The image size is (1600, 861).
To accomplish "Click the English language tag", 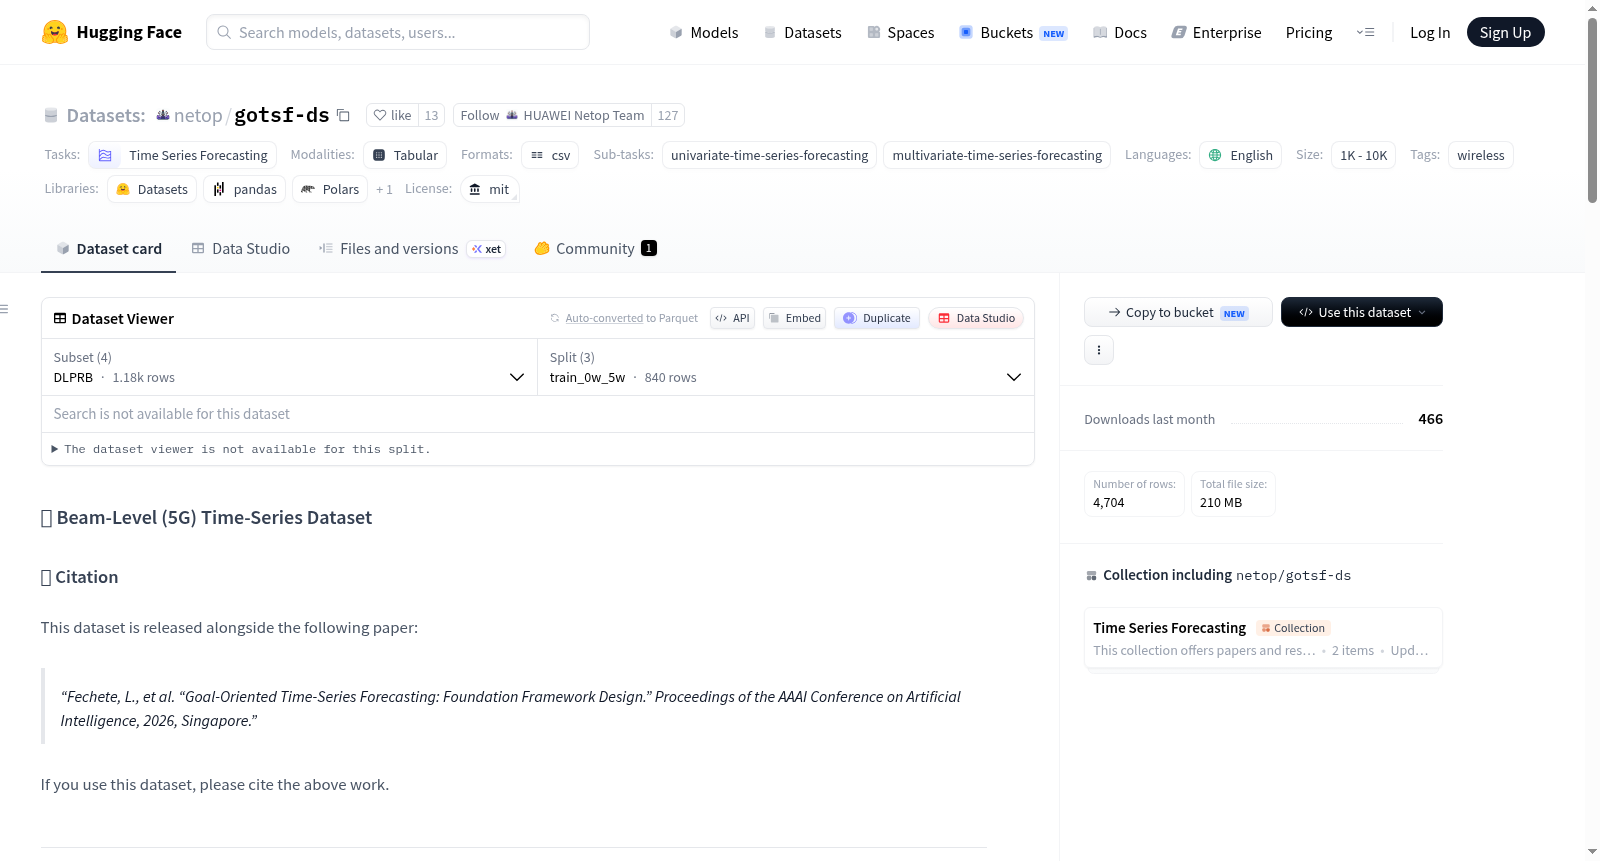I will [1240, 155].
